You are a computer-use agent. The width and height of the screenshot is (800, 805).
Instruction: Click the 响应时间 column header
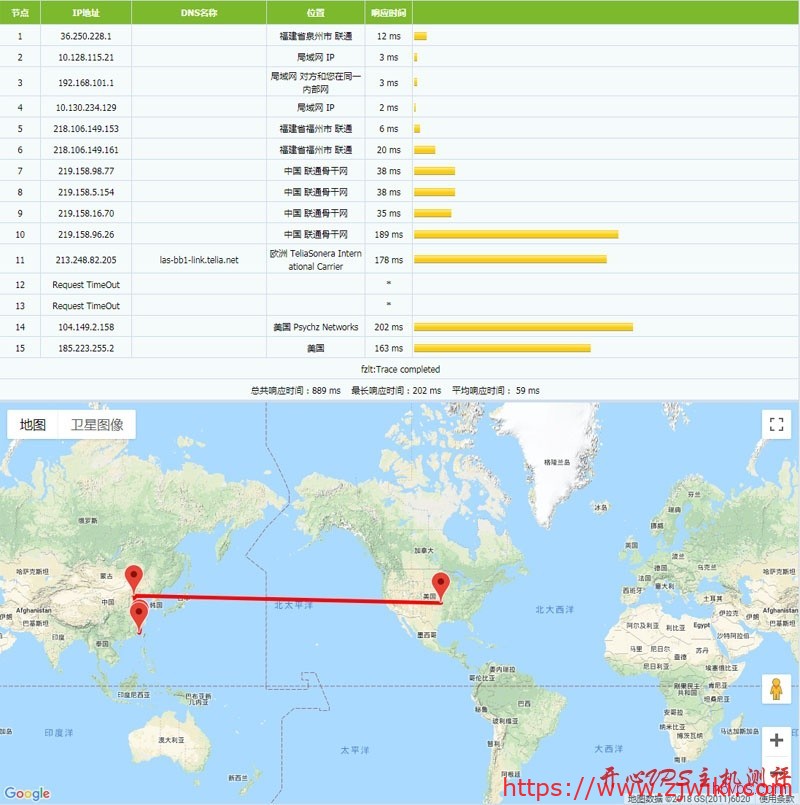point(387,12)
